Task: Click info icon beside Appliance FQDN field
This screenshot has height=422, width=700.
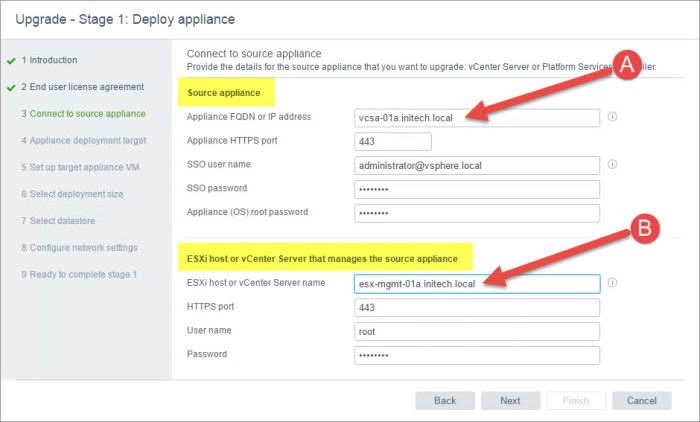Action: click(x=612, y=117)
